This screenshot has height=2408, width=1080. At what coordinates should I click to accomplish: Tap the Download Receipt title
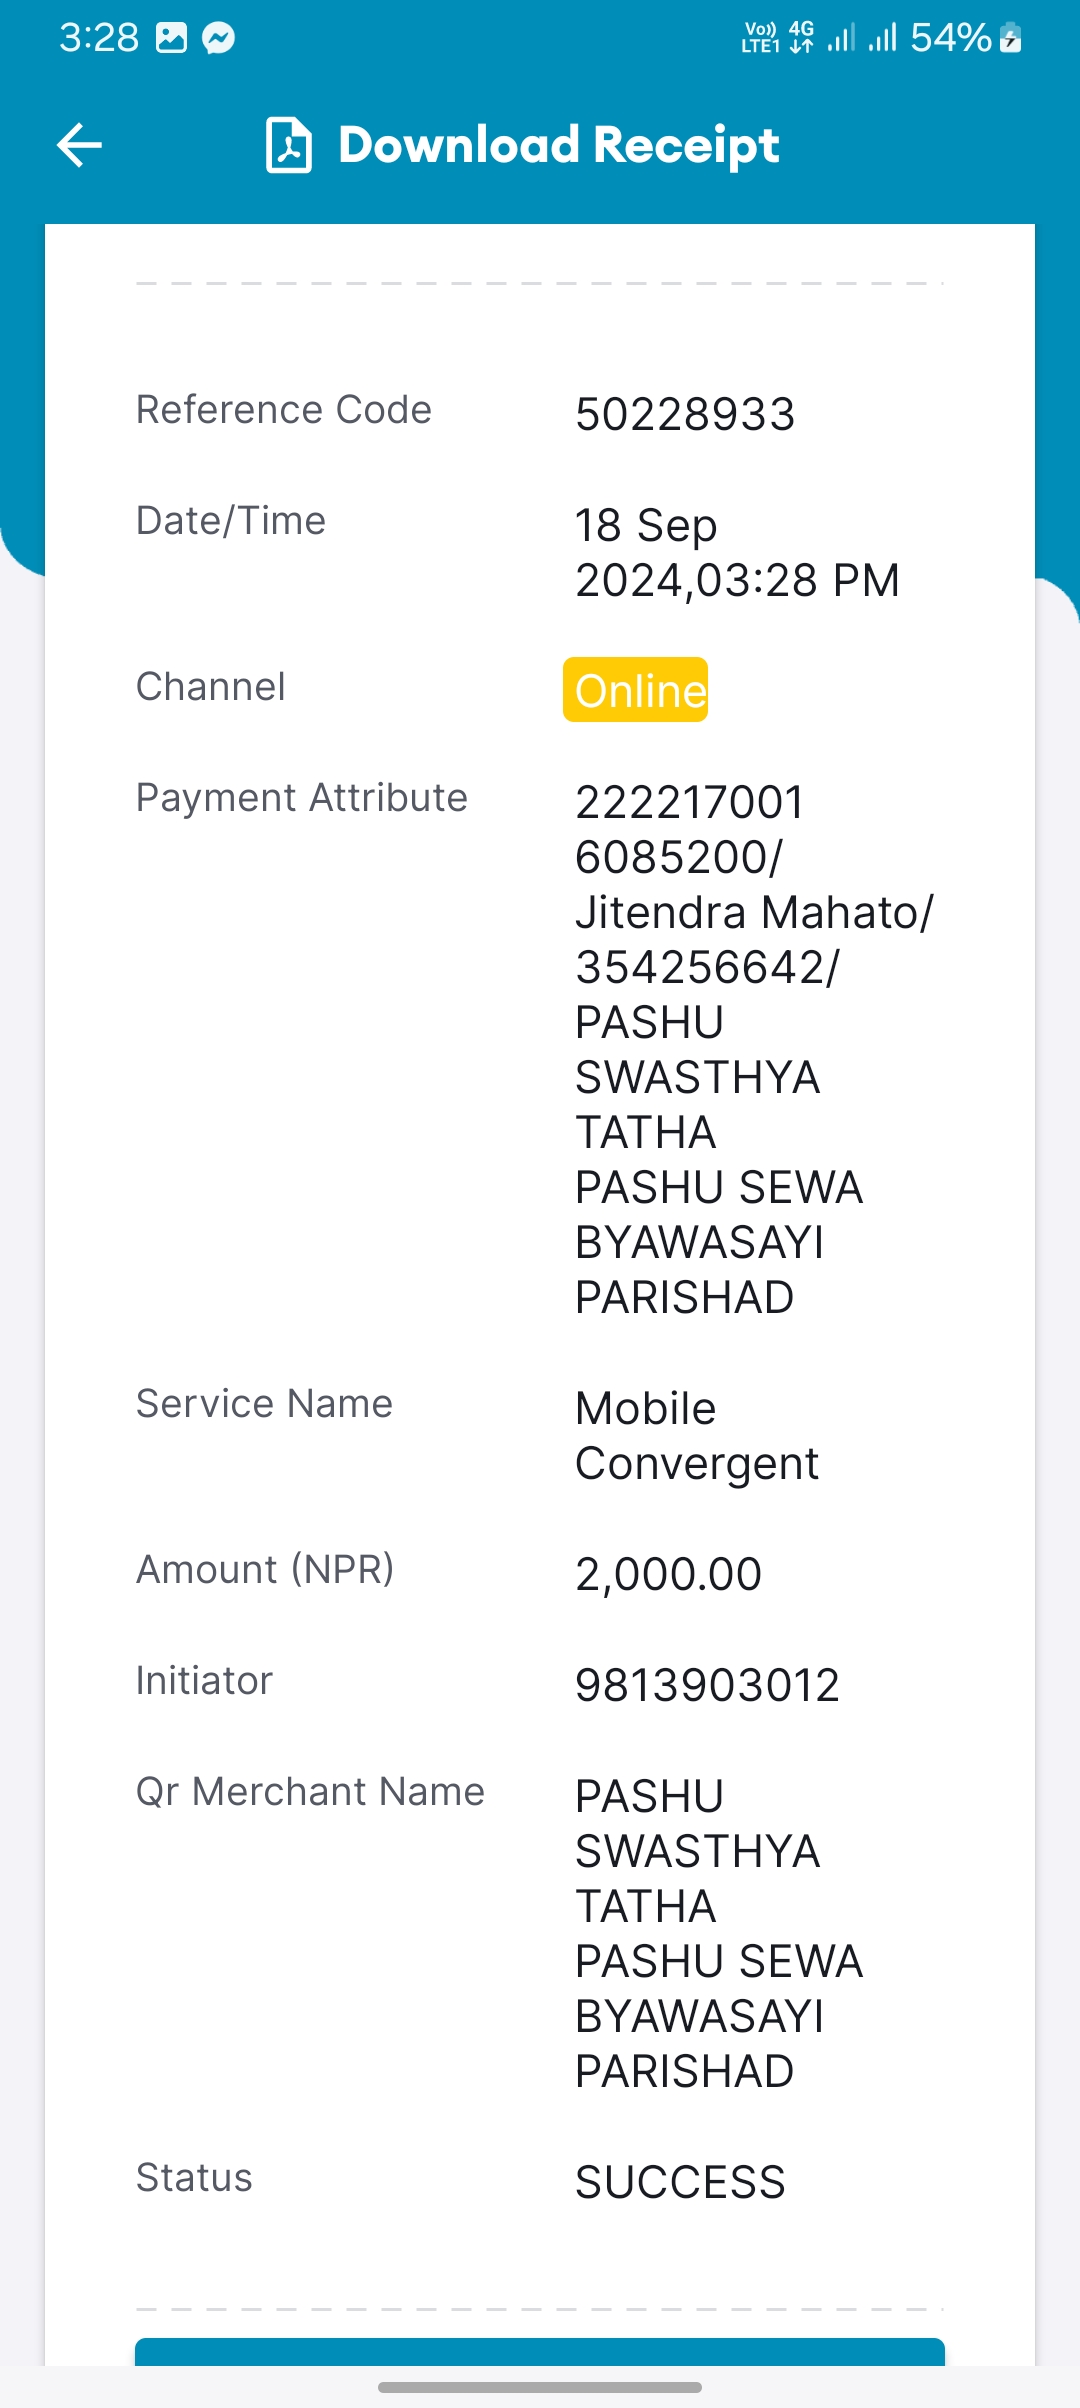tap(559, 145)
